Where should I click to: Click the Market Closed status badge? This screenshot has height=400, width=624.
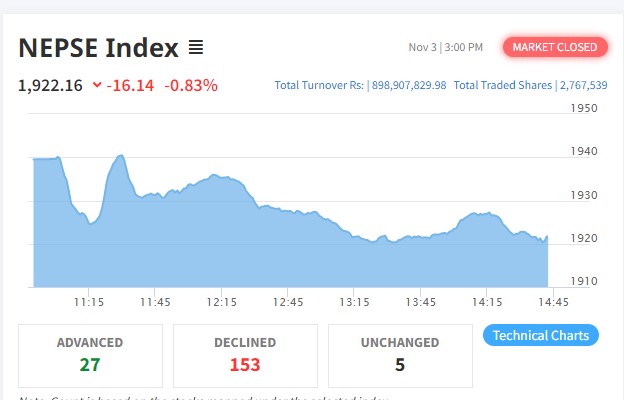[555, 47]
